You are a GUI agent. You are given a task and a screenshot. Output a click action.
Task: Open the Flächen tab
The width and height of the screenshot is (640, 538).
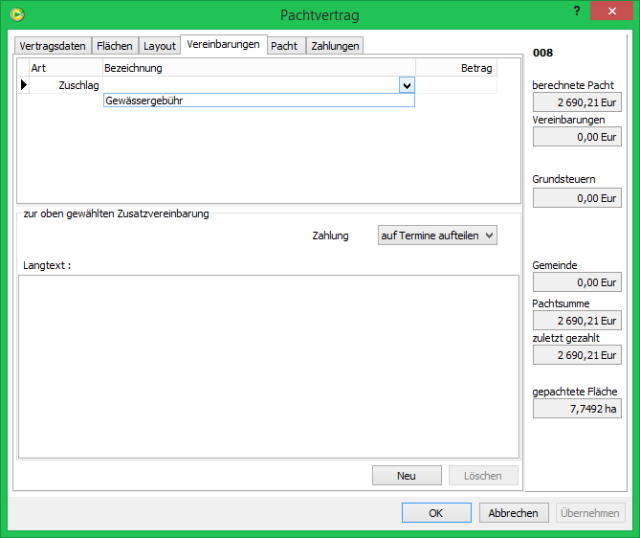click(x=114, y=46)
